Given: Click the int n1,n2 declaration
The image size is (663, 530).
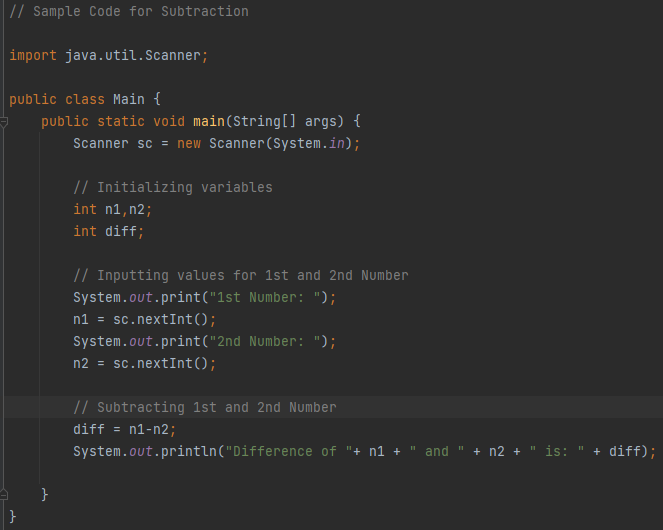Looking at the screenshot, I should click(x=112, y=209).
